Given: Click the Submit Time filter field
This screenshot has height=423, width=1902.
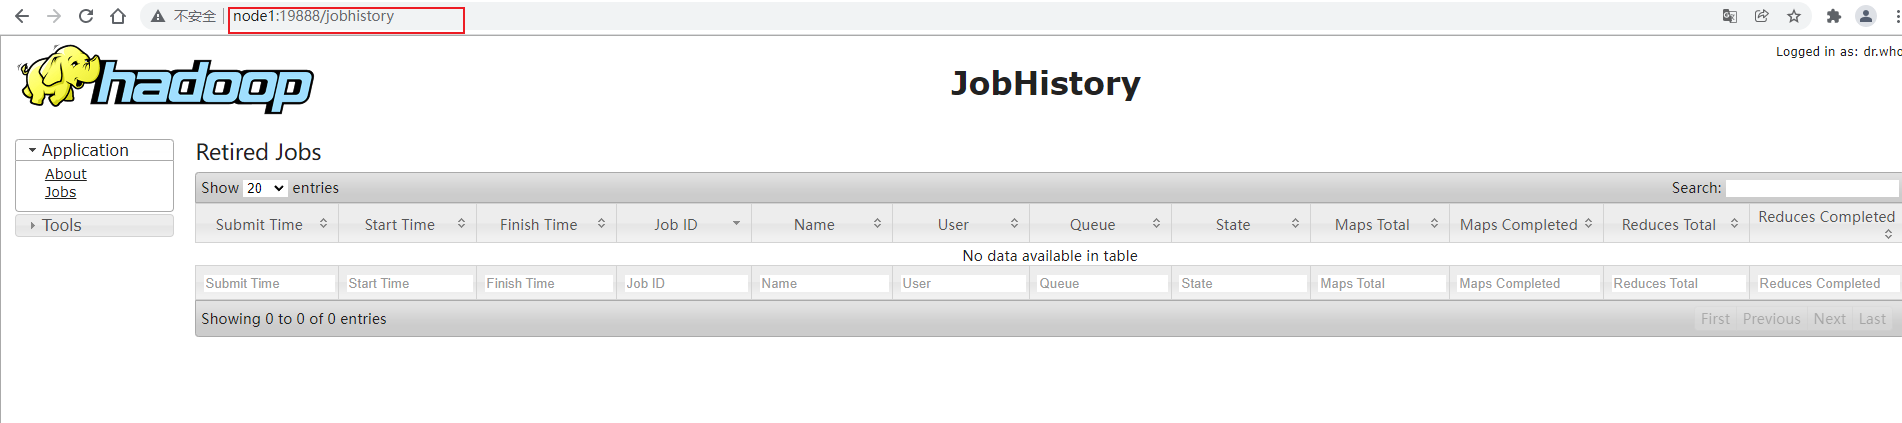Looking at the screenshot, I should tap(268, 284).
